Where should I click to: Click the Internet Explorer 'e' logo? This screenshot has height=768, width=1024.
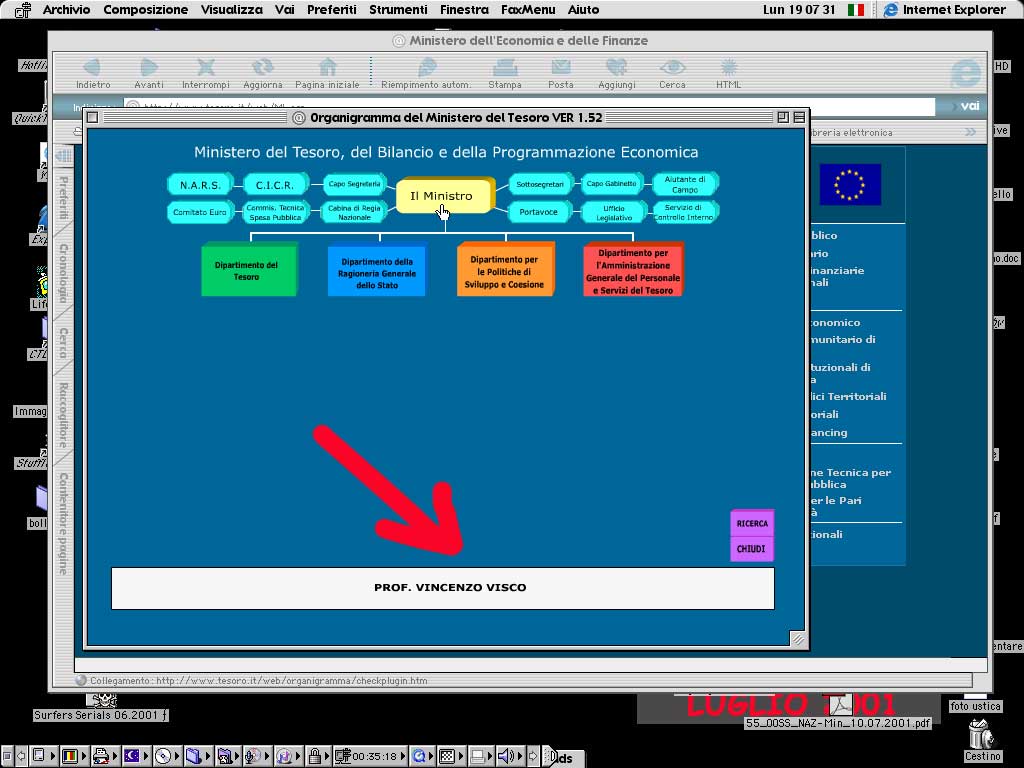tap(965, 73)
